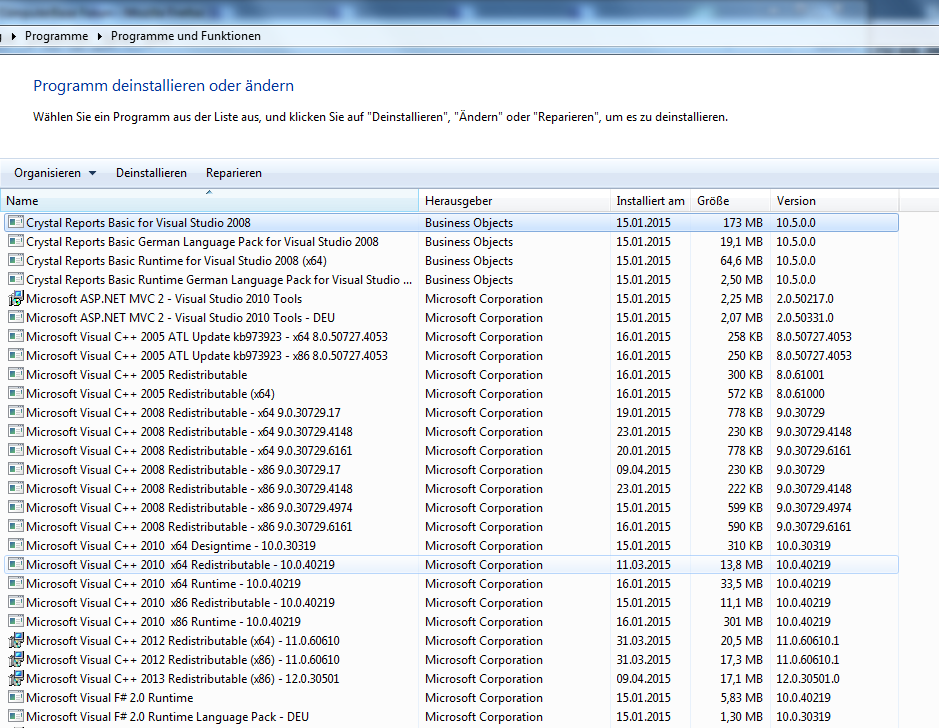Click installer icon of Visual C++ 2012 Redistributable (x86)
The width and height of the screenshot is (939, 728).
tap(16, 660)
